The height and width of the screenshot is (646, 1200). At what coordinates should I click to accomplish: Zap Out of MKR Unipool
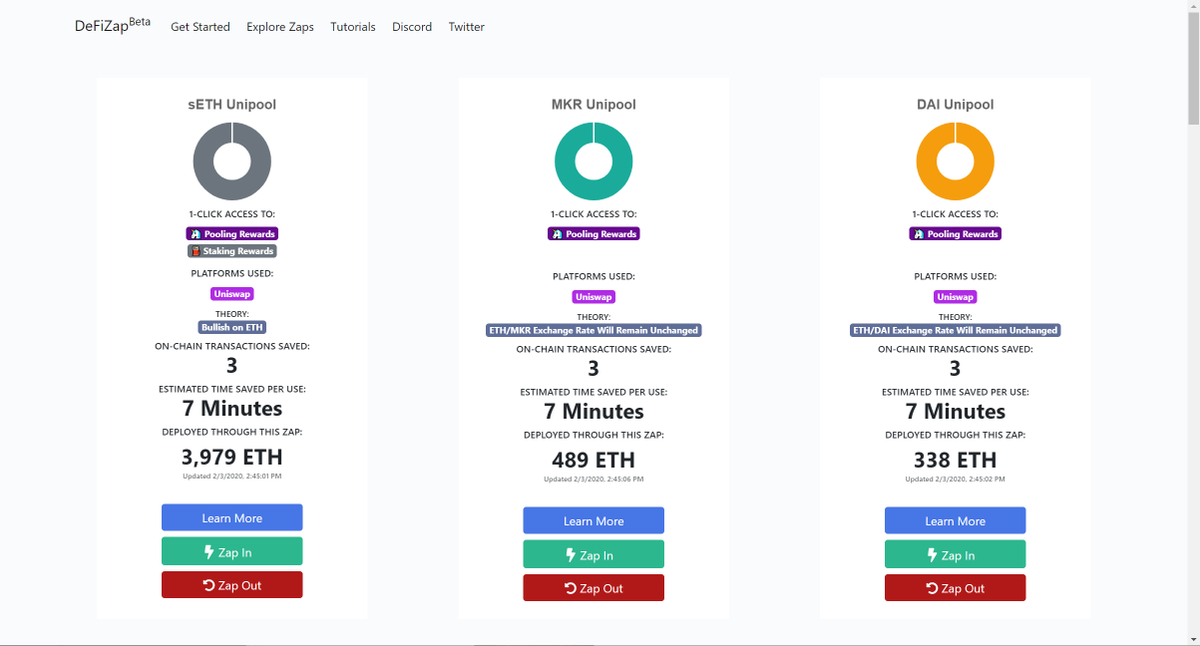point(594,588)
